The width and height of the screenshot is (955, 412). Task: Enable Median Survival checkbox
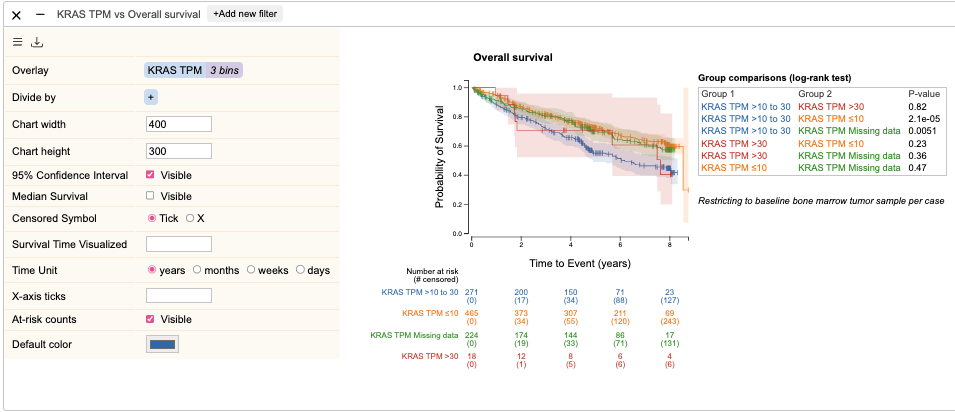(150, 196)
